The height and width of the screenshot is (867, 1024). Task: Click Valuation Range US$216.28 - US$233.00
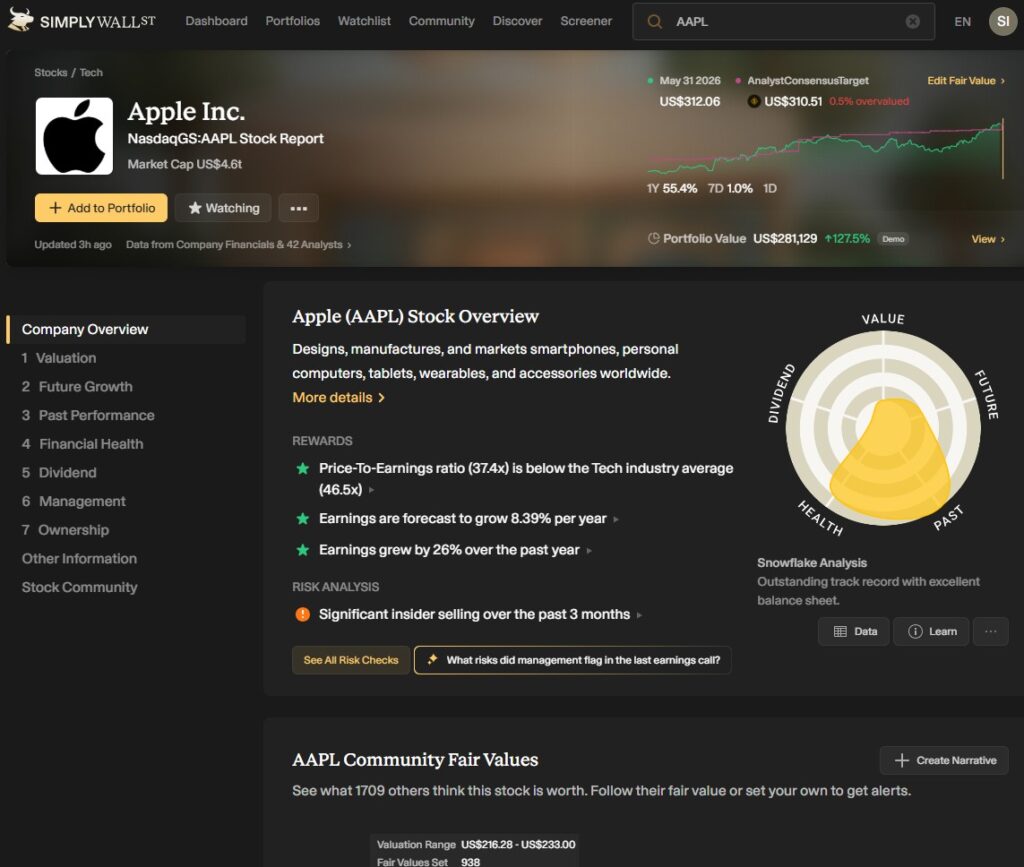point(475,845)
